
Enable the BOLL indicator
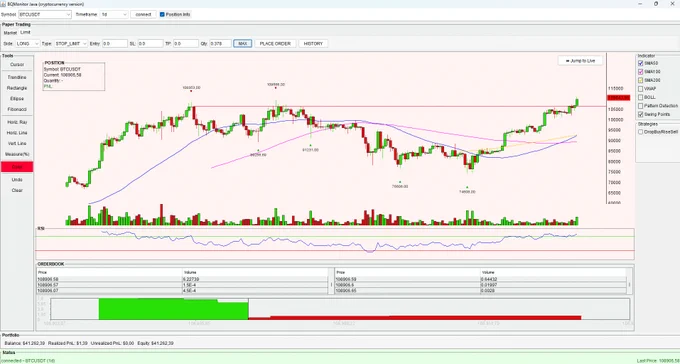[x=641, y=97]
